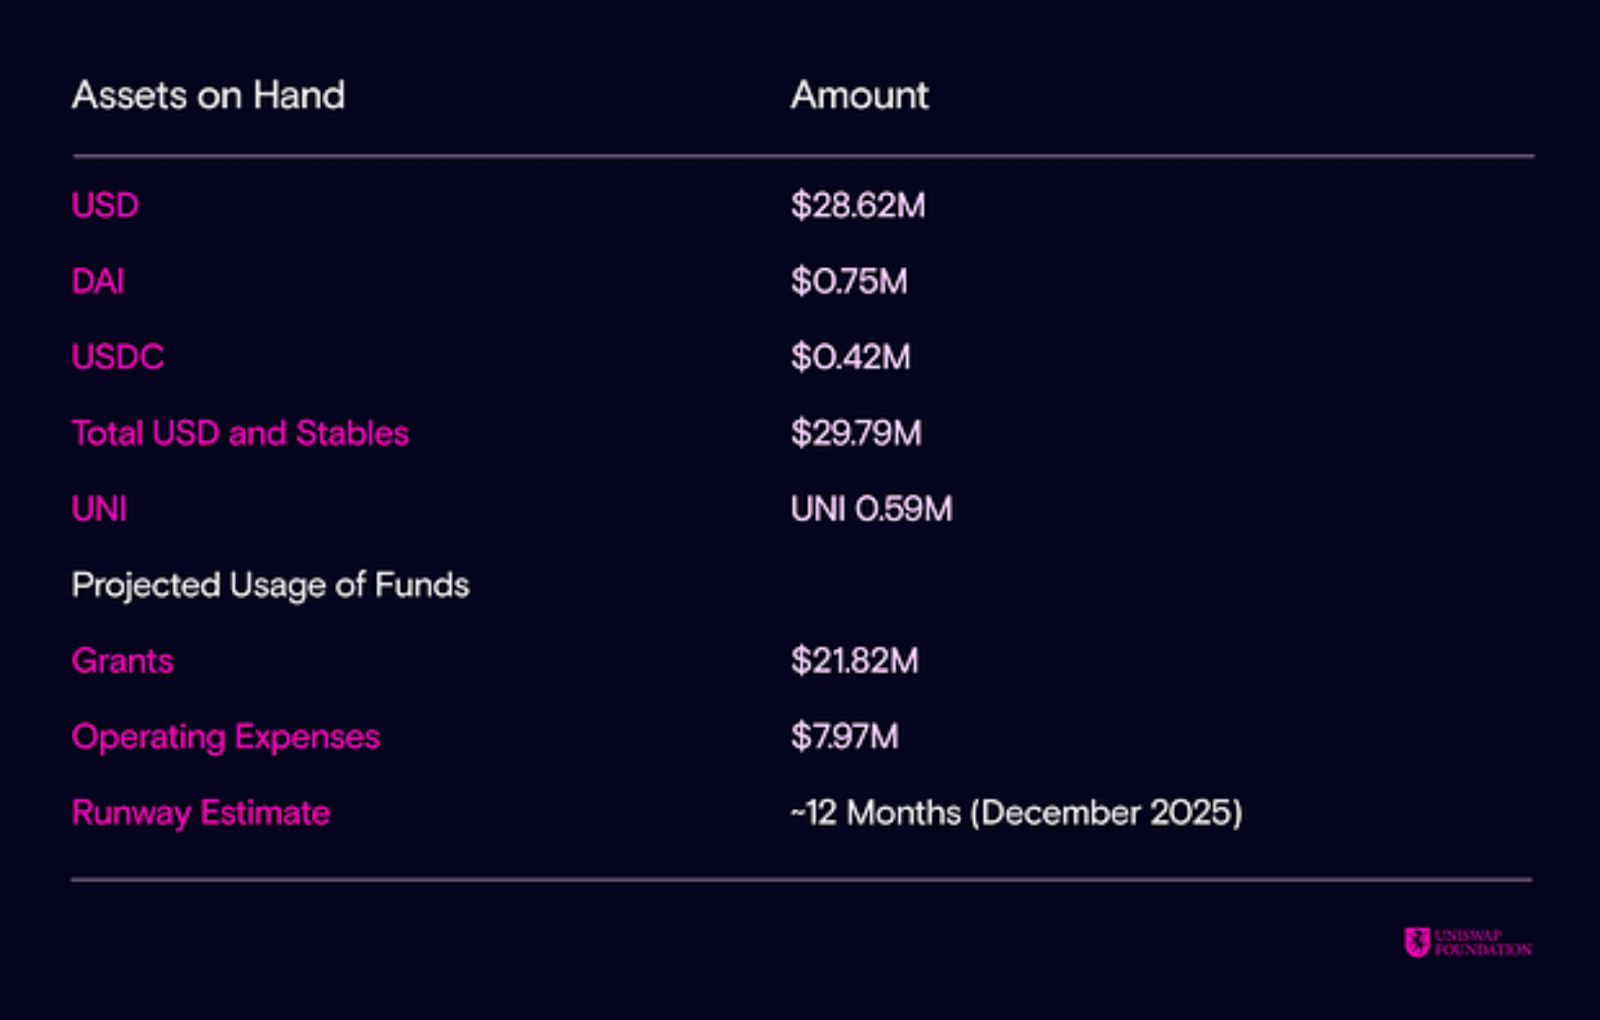Viewport: 1600px width, 1020px height.
Task: Click the Runway Estimate label
Action: pyautogui.click(x=201, y=813)
